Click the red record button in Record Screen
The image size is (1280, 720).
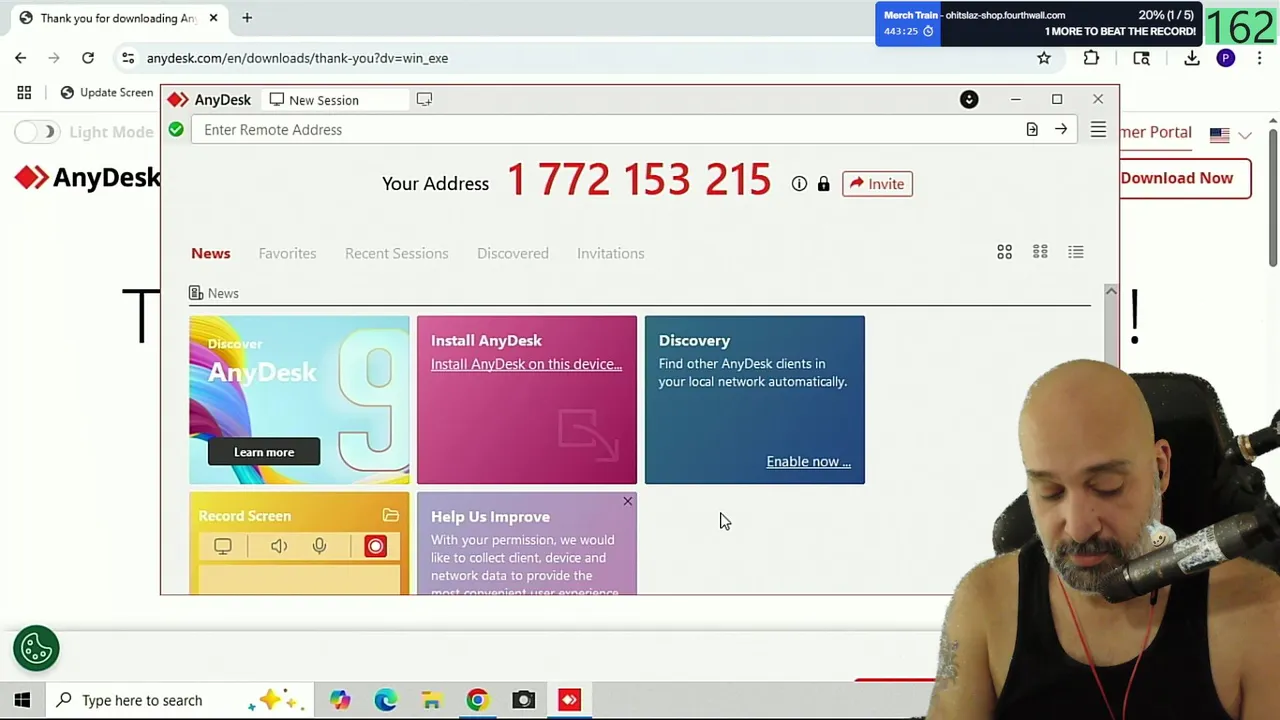click(375, 546)
